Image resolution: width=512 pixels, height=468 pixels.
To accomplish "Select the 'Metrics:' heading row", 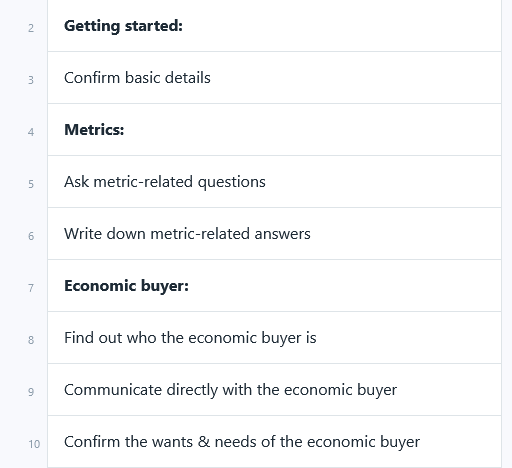I will tap(274, 130).
